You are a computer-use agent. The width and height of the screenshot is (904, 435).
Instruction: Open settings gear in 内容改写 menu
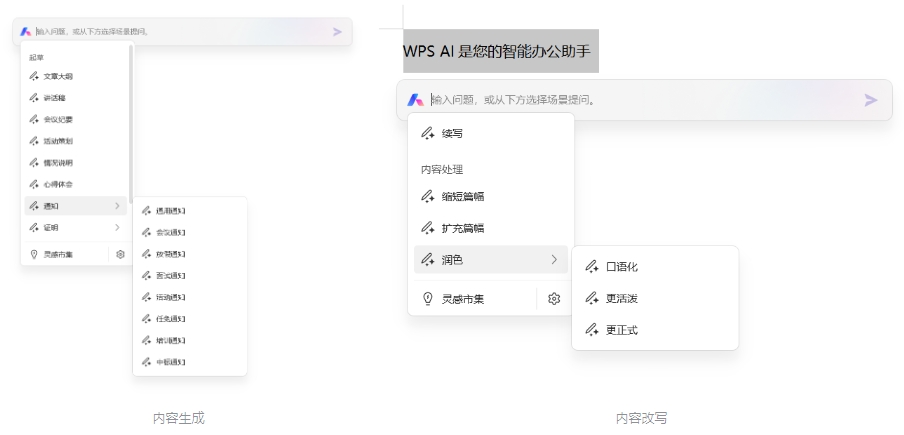[x=554, y=299]
